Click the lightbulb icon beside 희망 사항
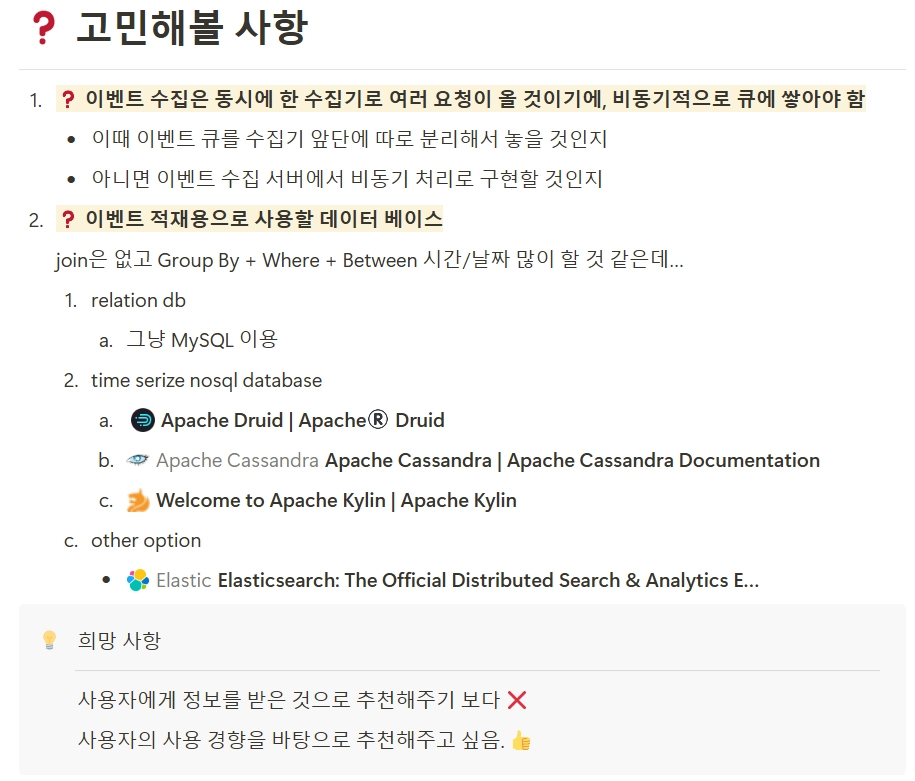 coord(50,640)
